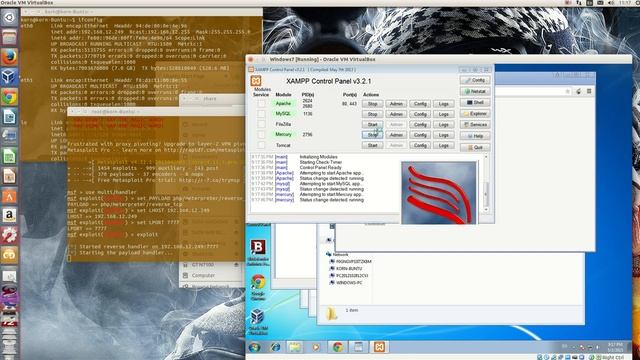Start the Tomcat module
Image resolution: width=640 pixels, height=360 pixels.
coord(372,145)
